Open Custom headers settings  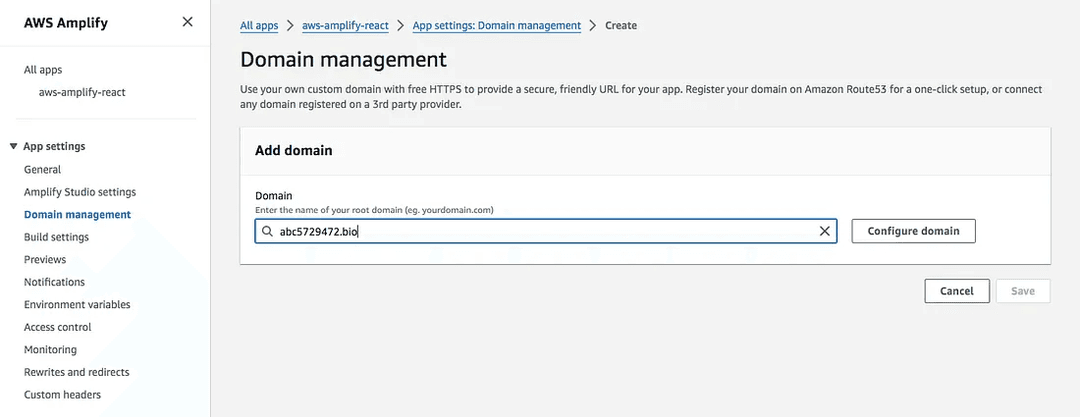pyautogui.click(x=63, y=395)
